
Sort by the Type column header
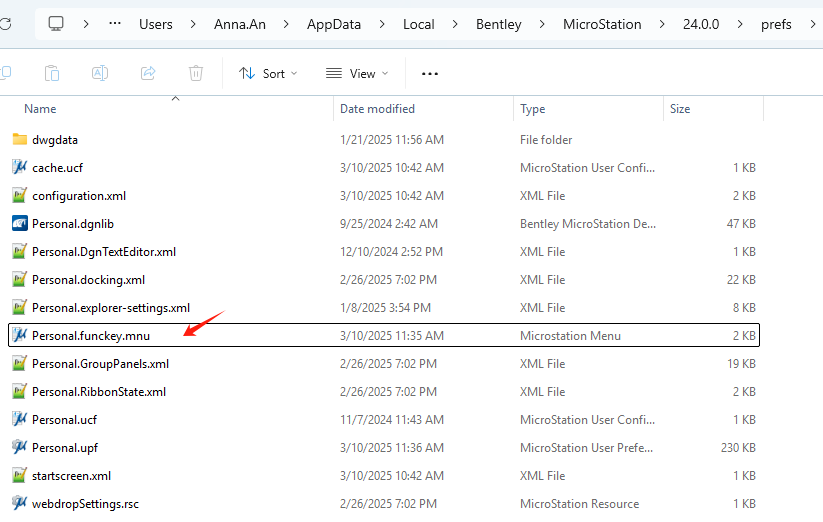pyautogui.click(x=533, y=109)
